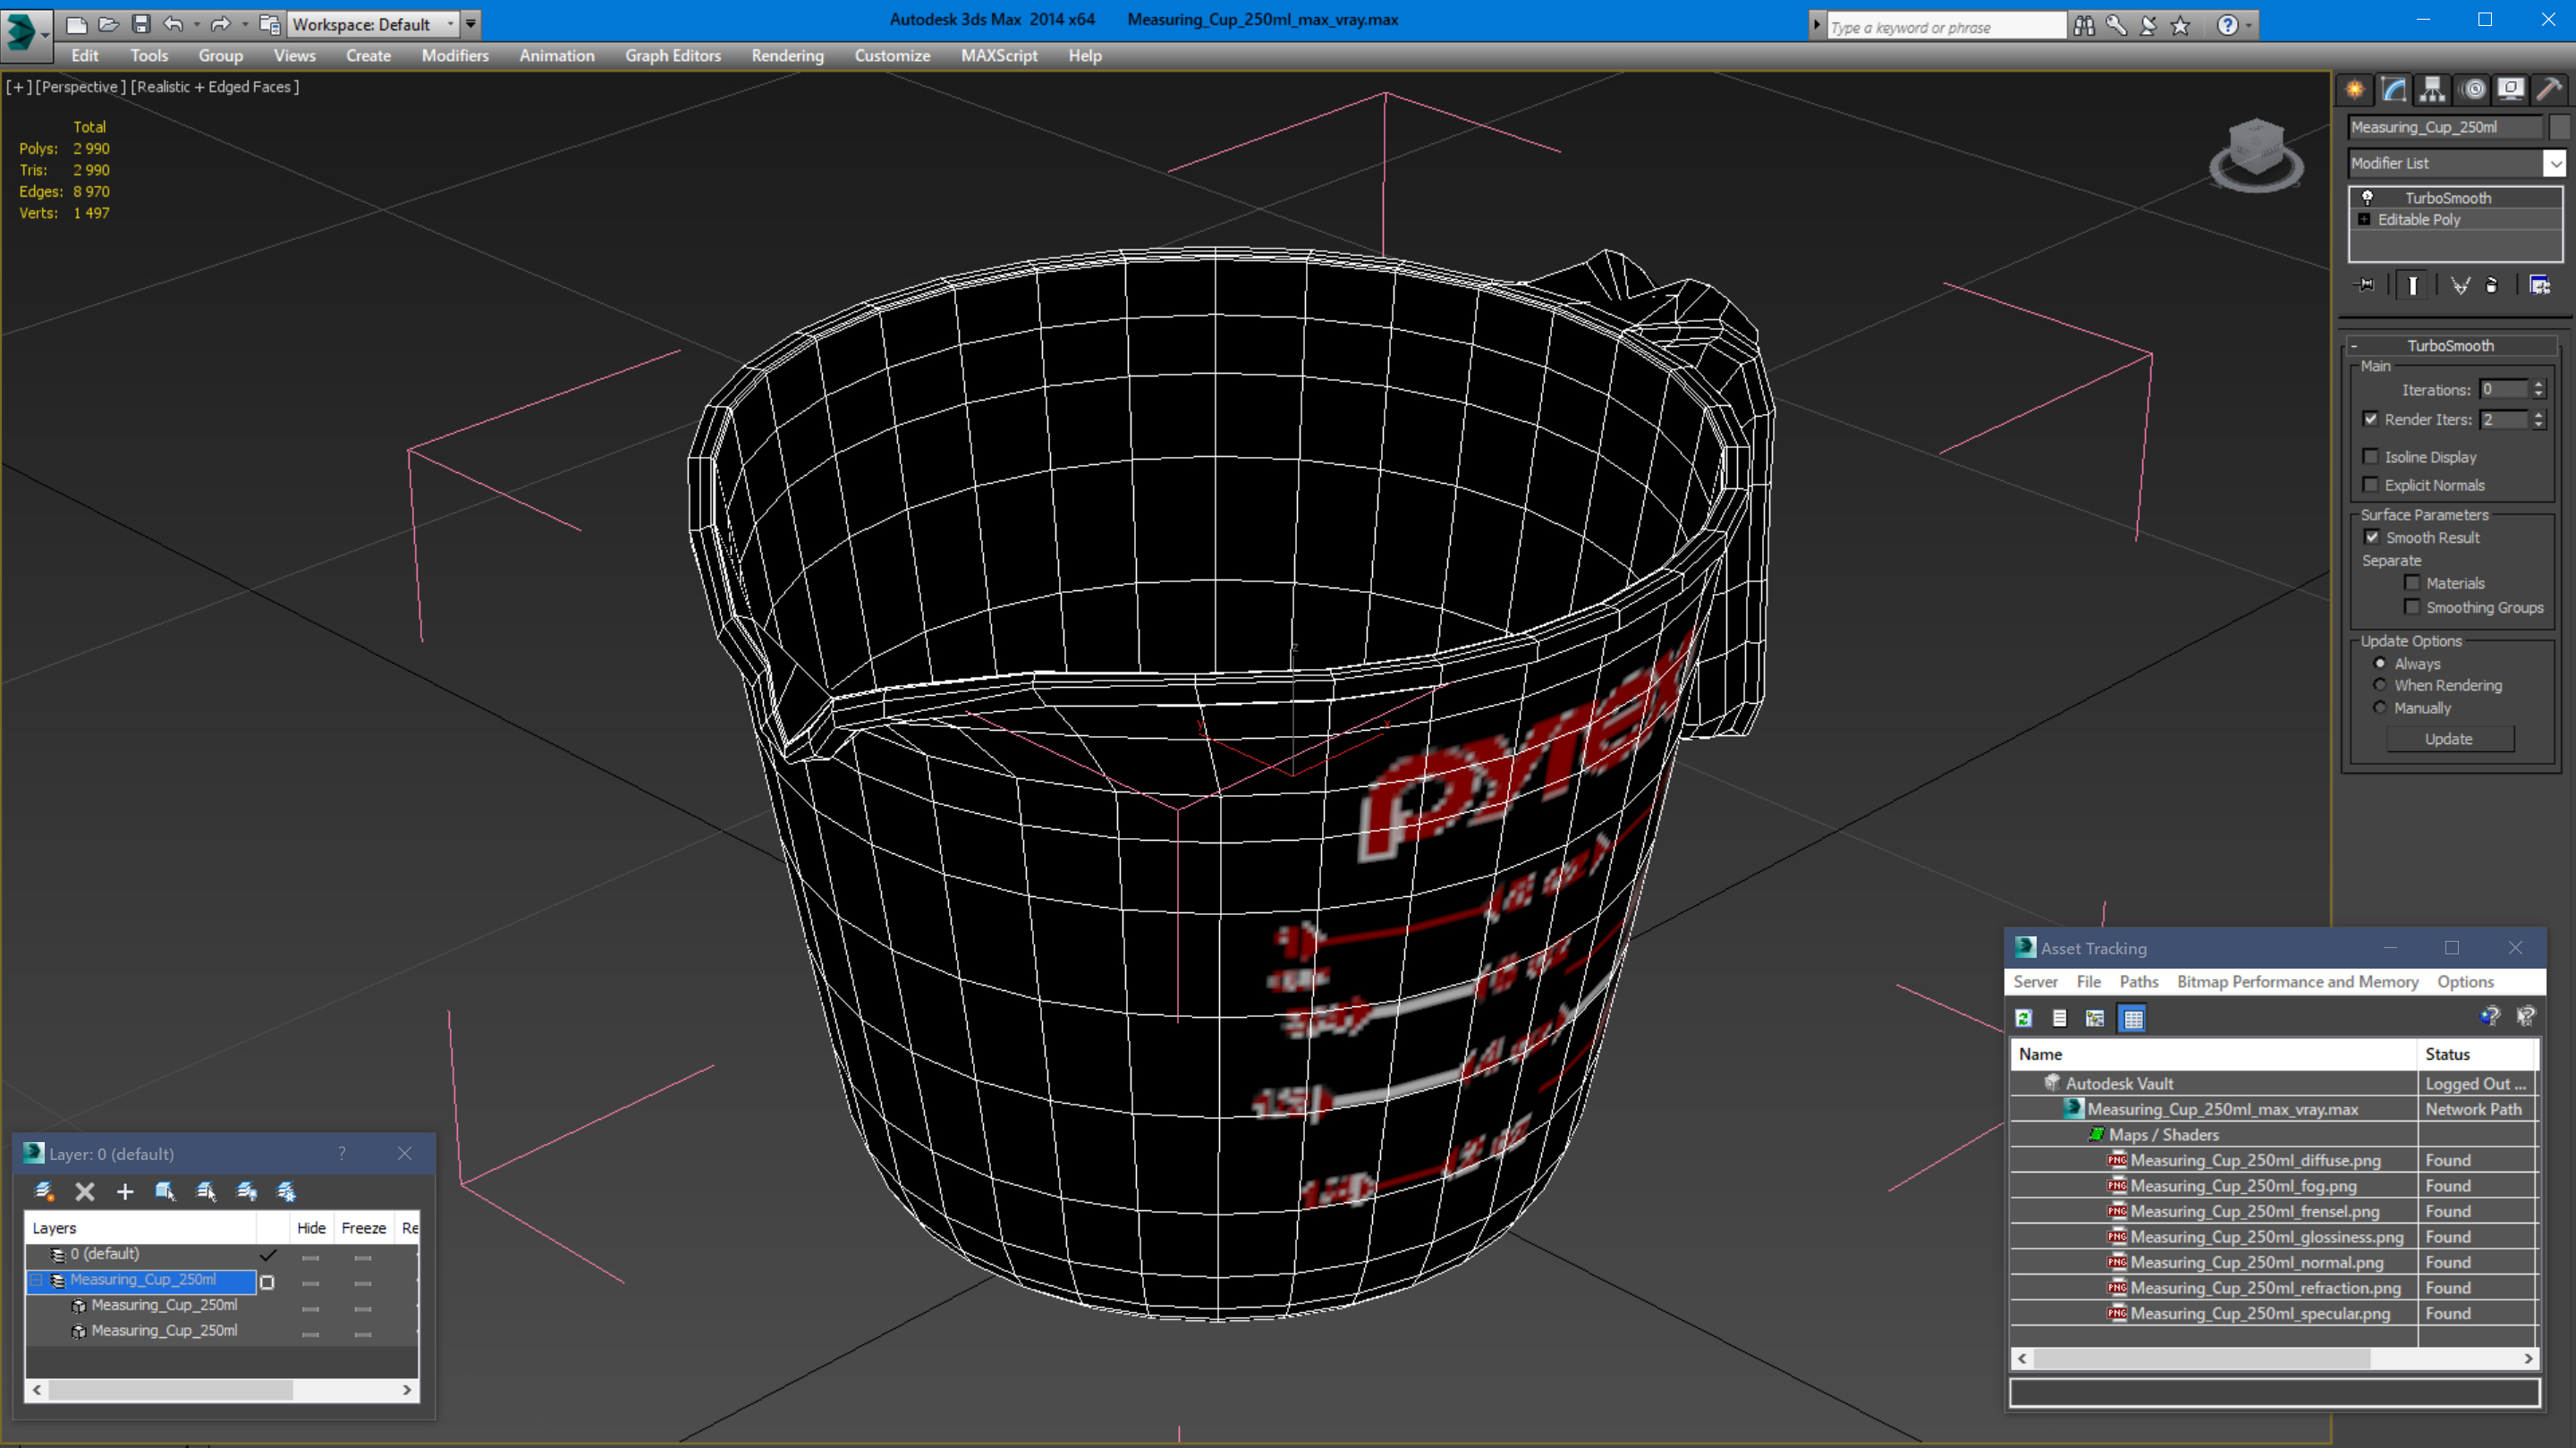
Task: Open Bitmap Performance and Memory menu
Action: coord(2298,982)
